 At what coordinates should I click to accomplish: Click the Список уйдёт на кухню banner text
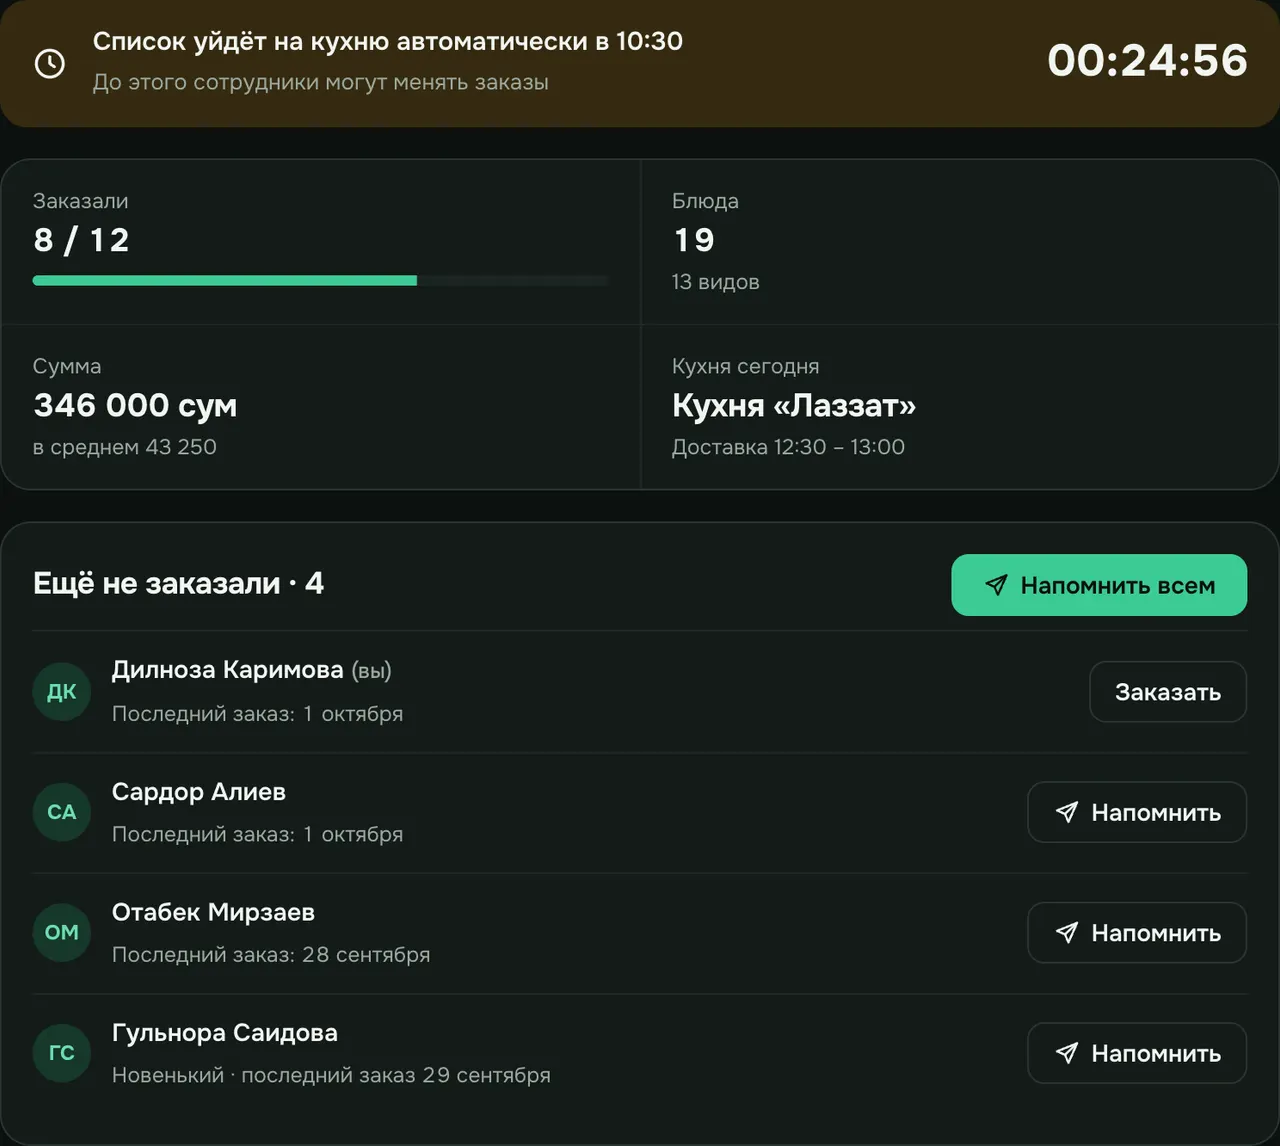387,41
